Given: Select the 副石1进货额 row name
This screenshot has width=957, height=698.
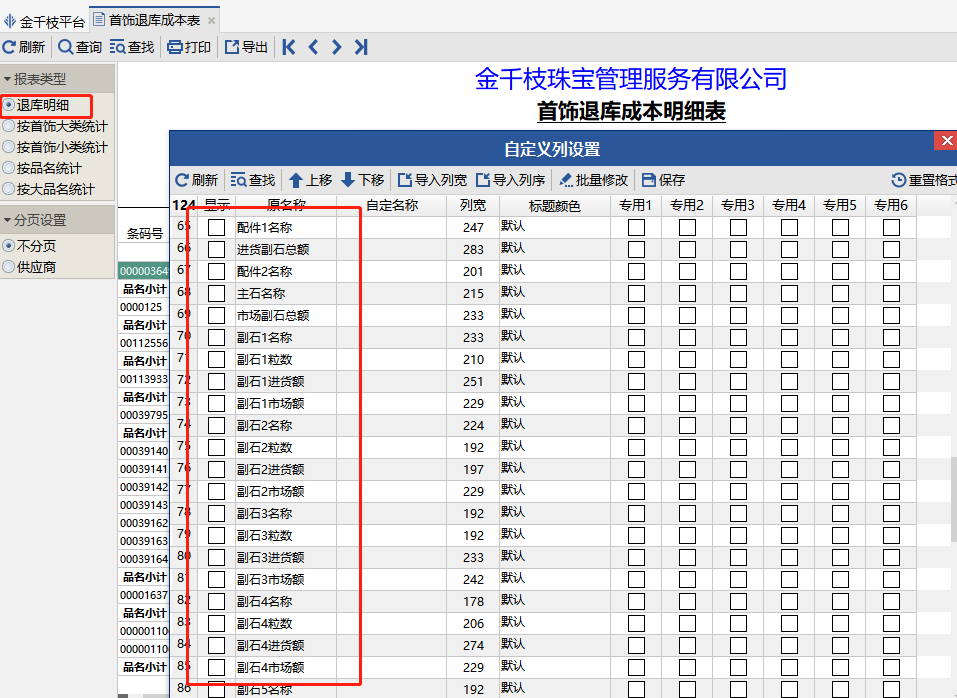Looking at the screenshot, I should pos(270,381).
